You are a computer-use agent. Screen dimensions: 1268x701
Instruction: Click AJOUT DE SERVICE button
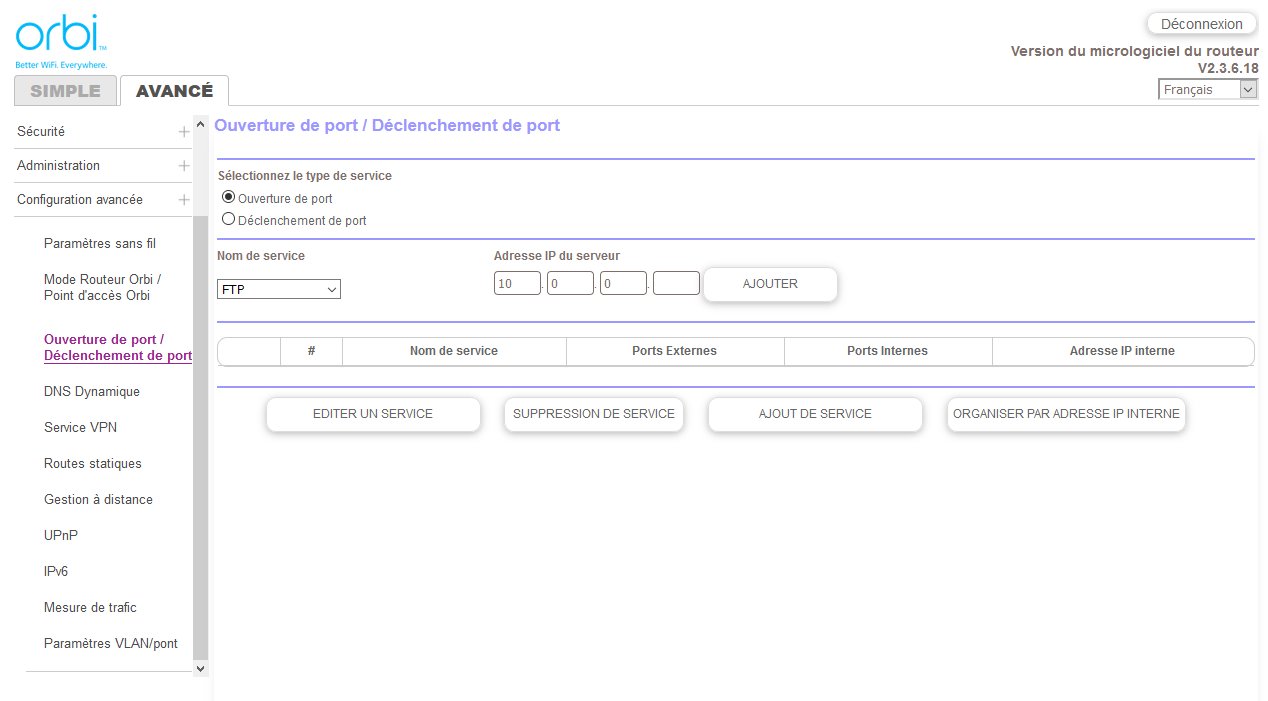[815, 414]
